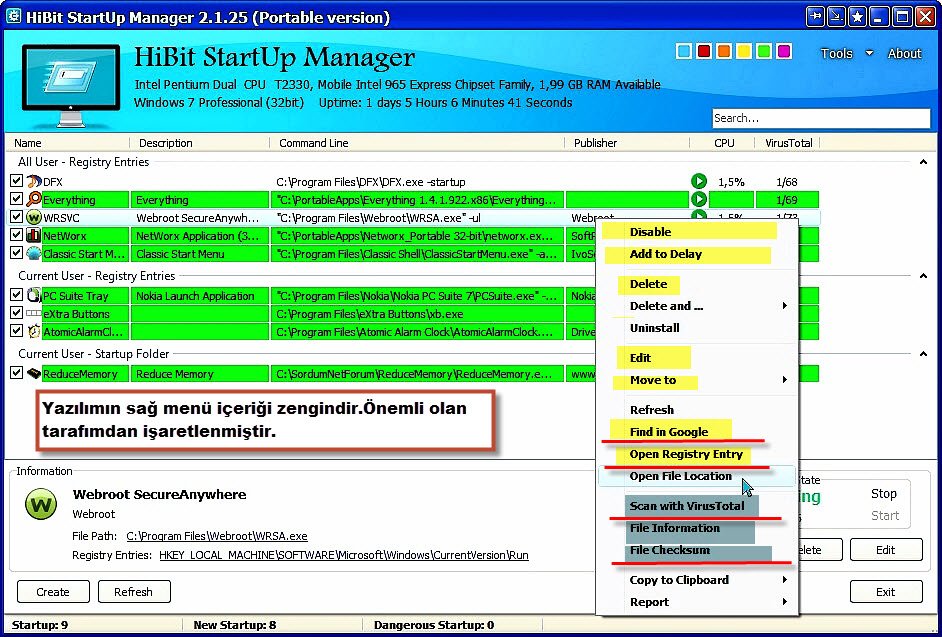Click the bottom Refresh button

[133, 592]
